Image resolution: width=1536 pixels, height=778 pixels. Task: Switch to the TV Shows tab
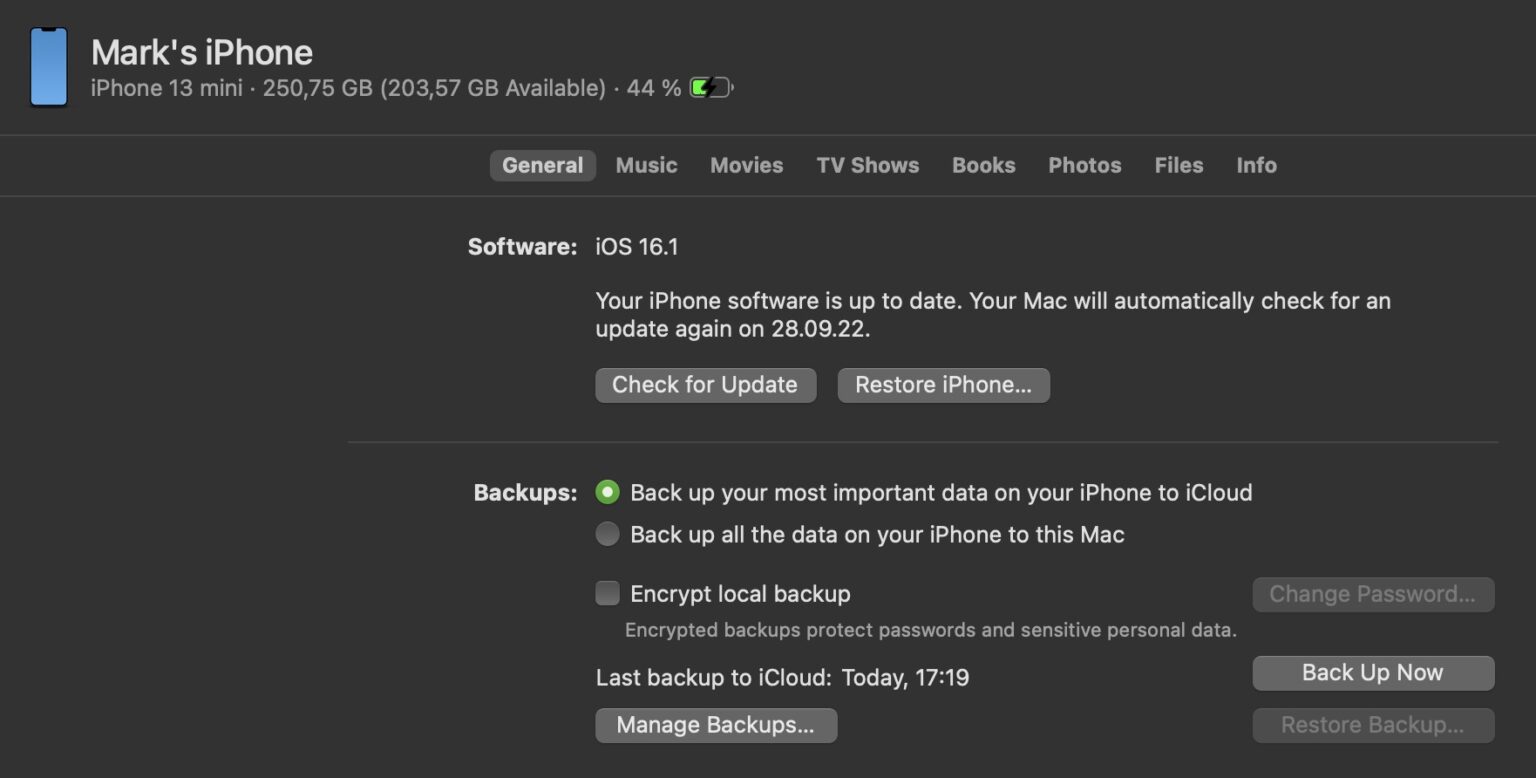coord(867,165)
